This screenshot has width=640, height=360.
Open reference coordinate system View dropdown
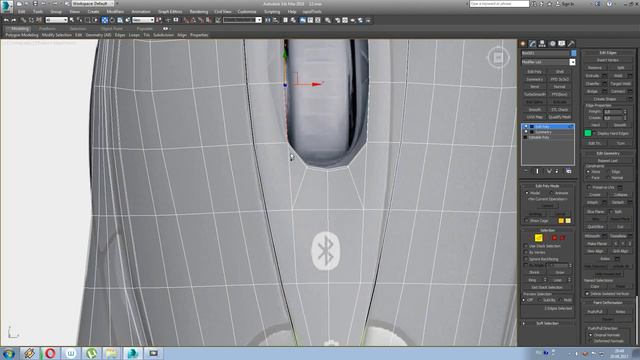point(143,20)
